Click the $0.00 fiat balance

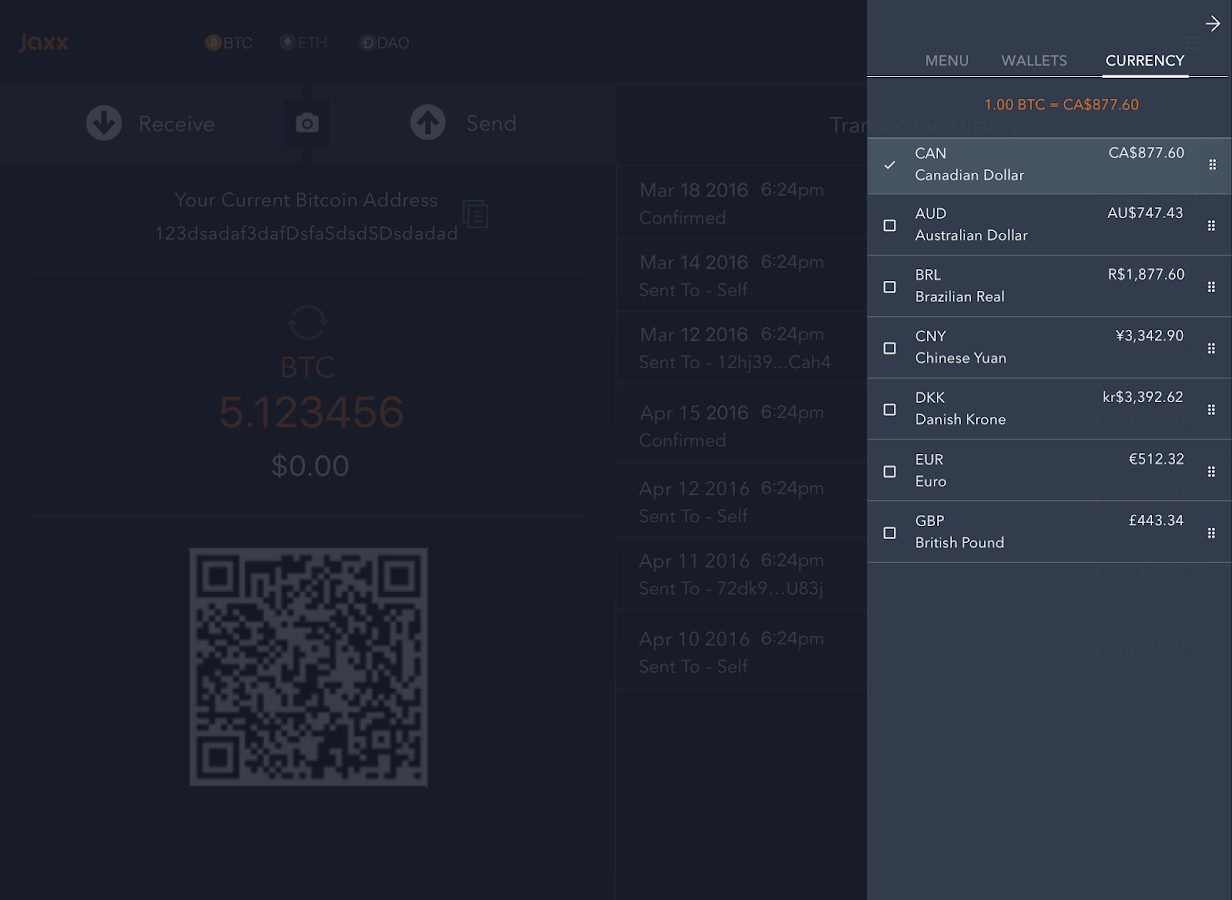click(310, 466)
